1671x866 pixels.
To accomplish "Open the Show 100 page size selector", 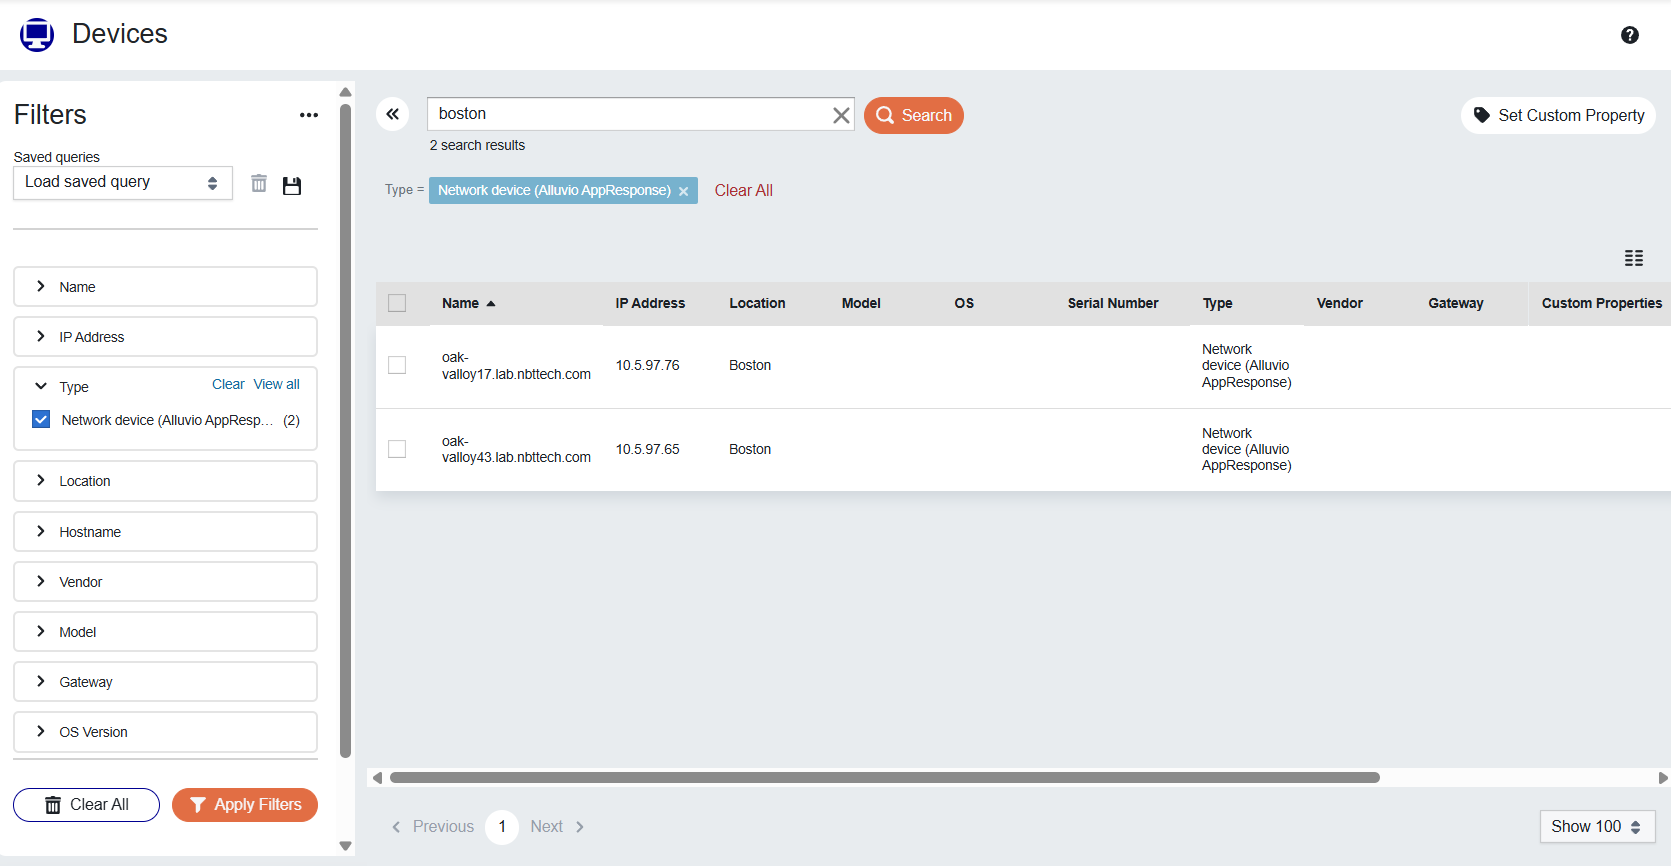I will [x=1596, y=826].
